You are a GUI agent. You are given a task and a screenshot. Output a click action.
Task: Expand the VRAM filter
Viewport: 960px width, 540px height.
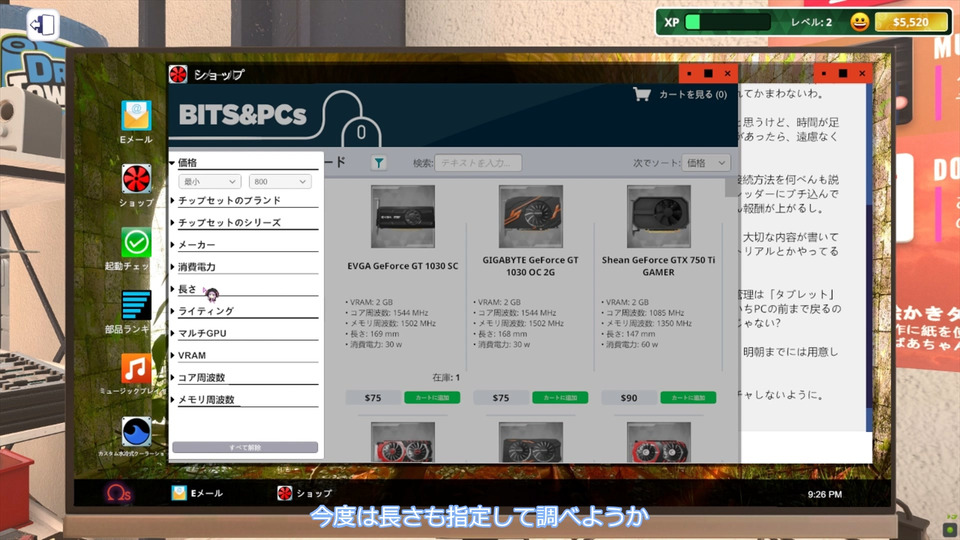(245, 355)
